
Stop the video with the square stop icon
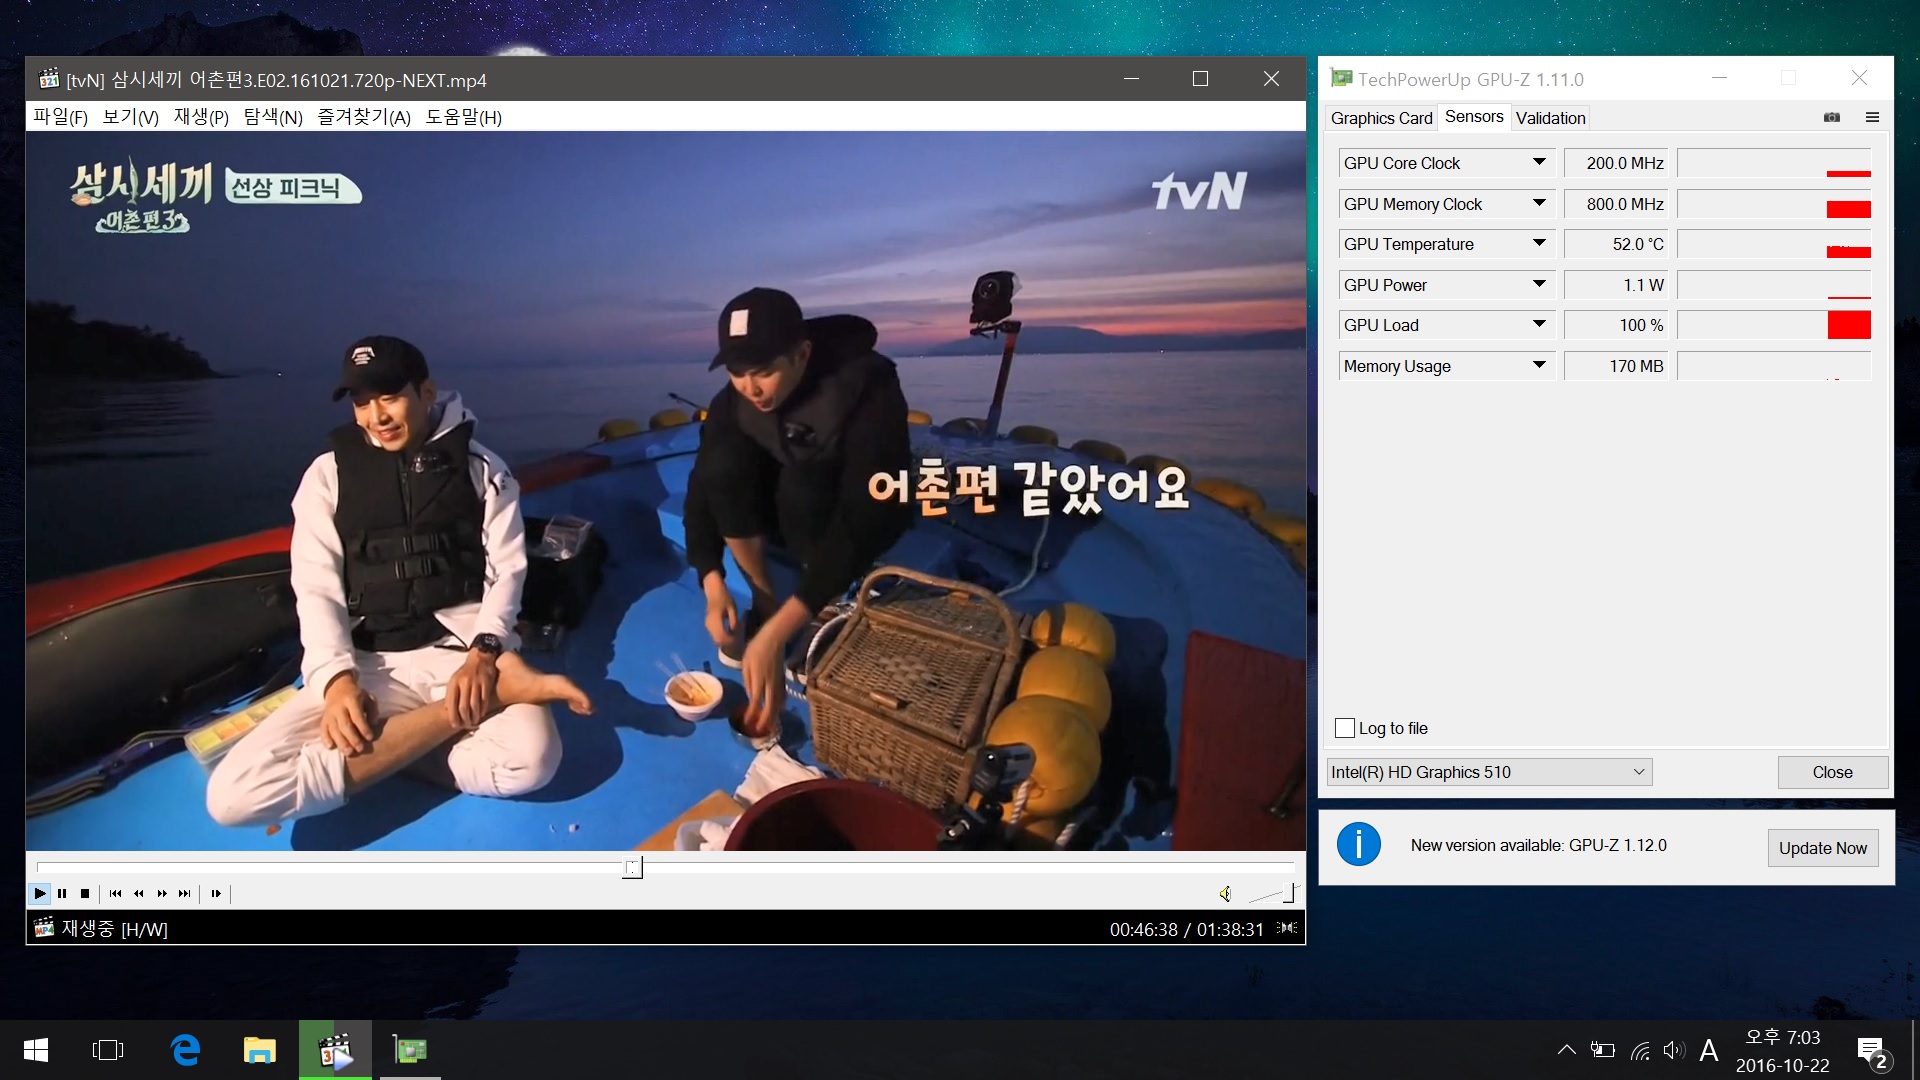click(x=85, y=893)
